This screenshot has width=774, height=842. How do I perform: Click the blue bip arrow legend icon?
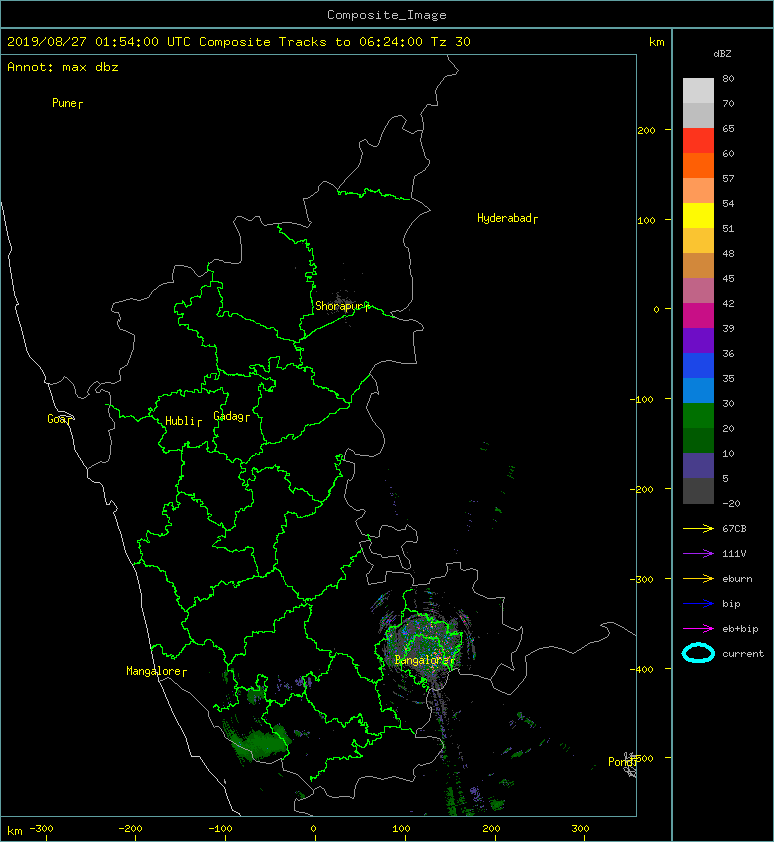pos(698,604)
